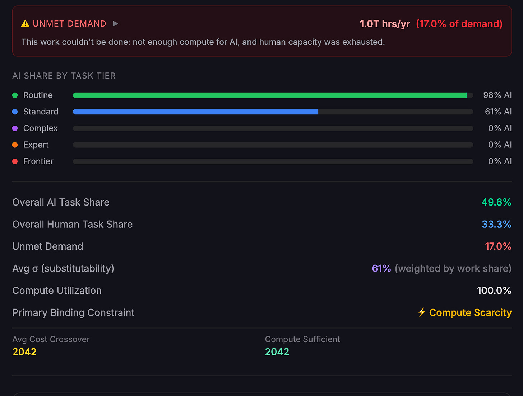Click the Compute Scarcity constraint label
523x396 pixels.
470,313
